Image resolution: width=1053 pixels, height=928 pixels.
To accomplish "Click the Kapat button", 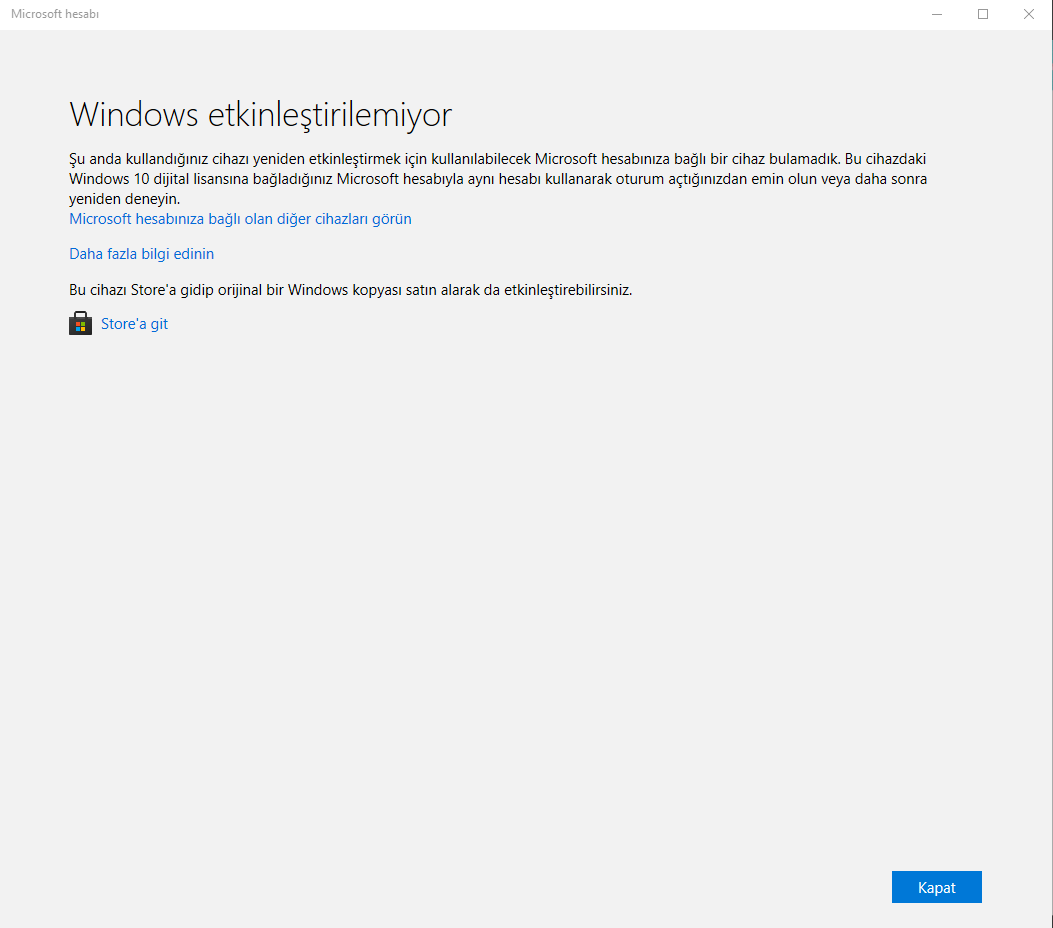I will click(x=936, y=887).
